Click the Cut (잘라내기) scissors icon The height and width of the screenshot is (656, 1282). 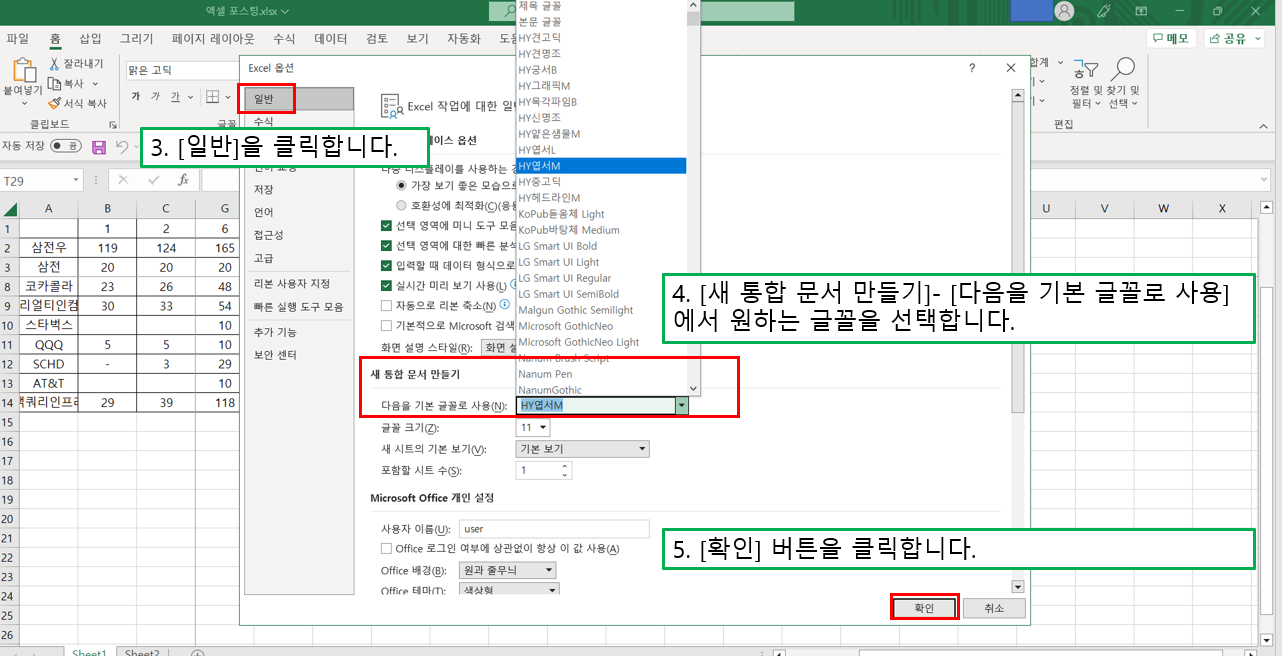[x=56, y=64]
